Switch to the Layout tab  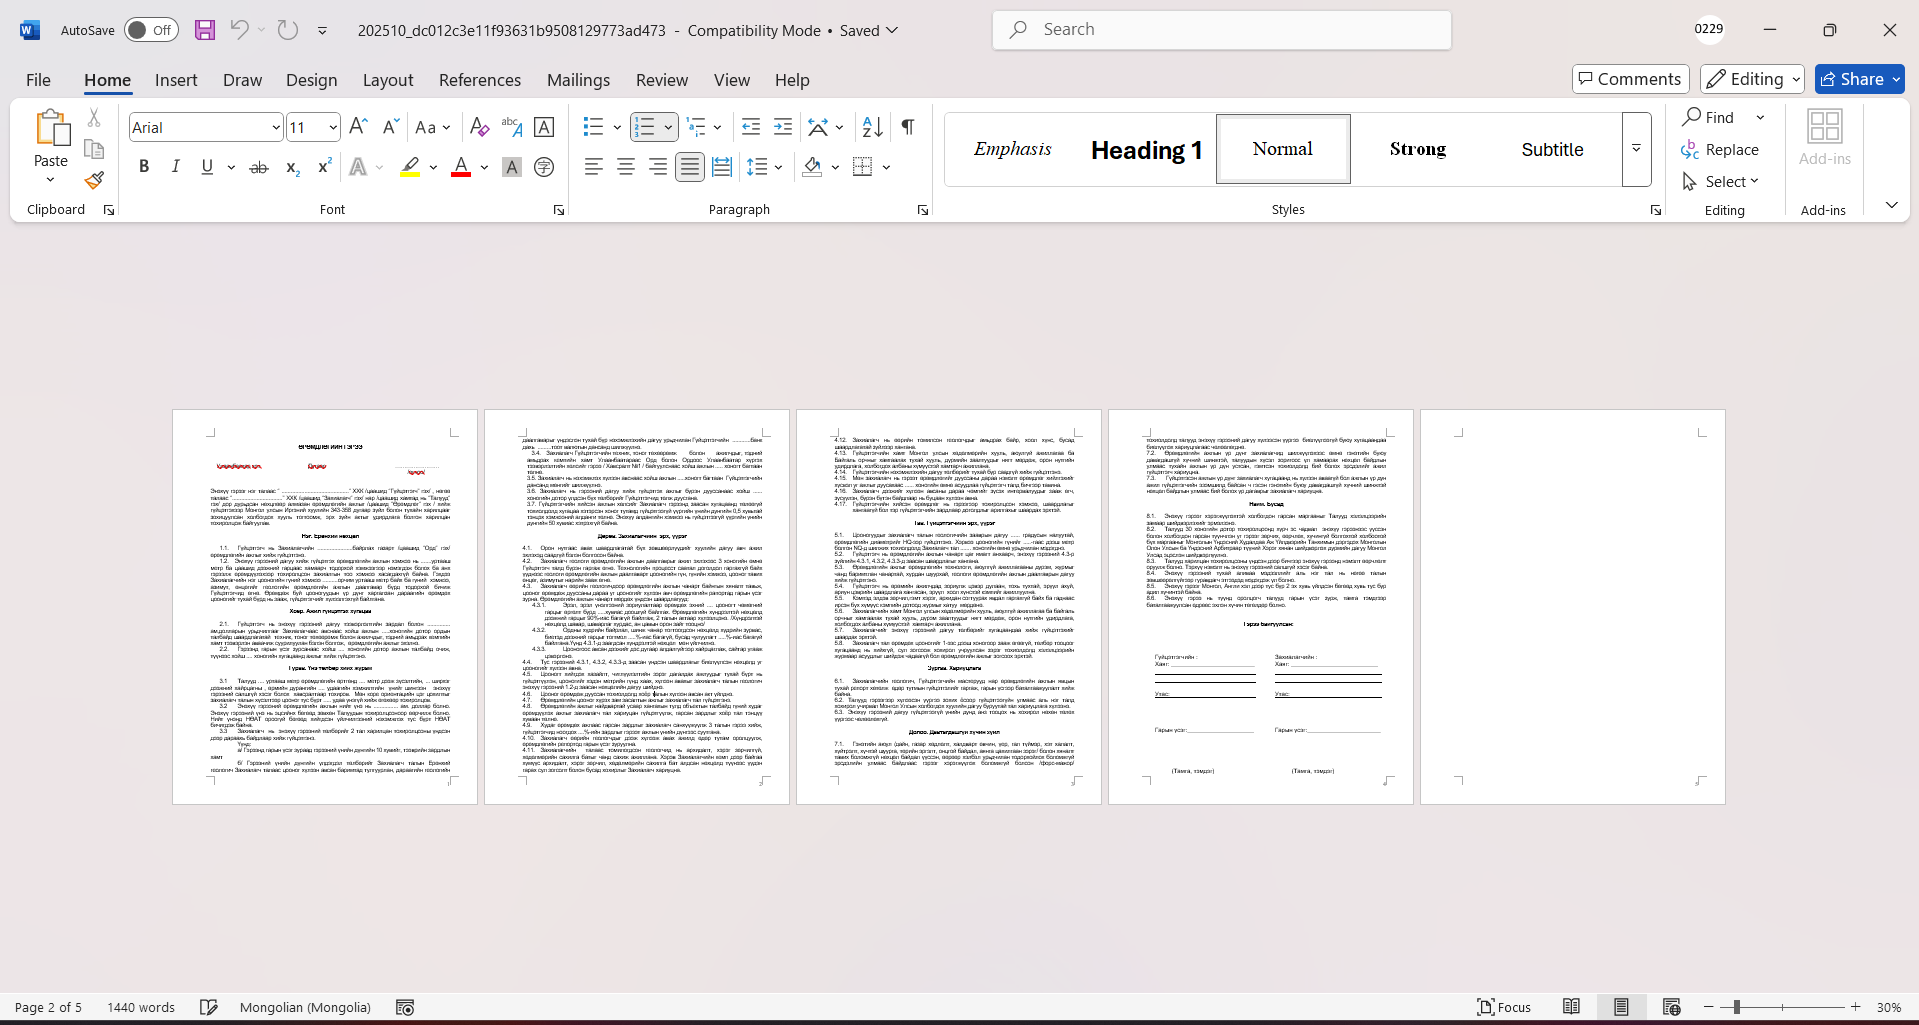pos(387,80)
